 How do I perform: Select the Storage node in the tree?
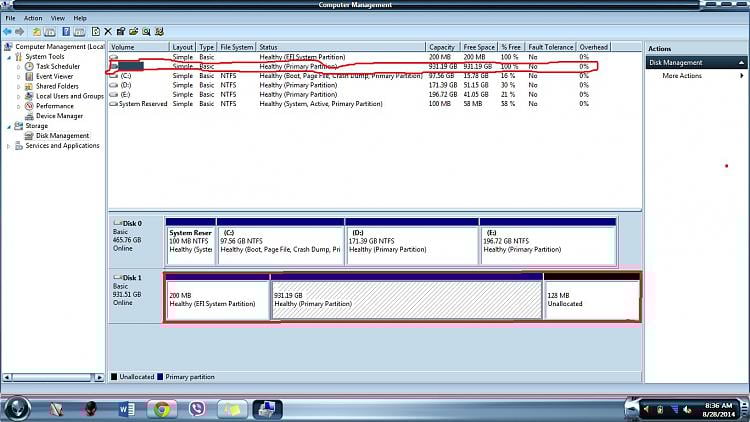pyautogui.click(x=36, y=126)
